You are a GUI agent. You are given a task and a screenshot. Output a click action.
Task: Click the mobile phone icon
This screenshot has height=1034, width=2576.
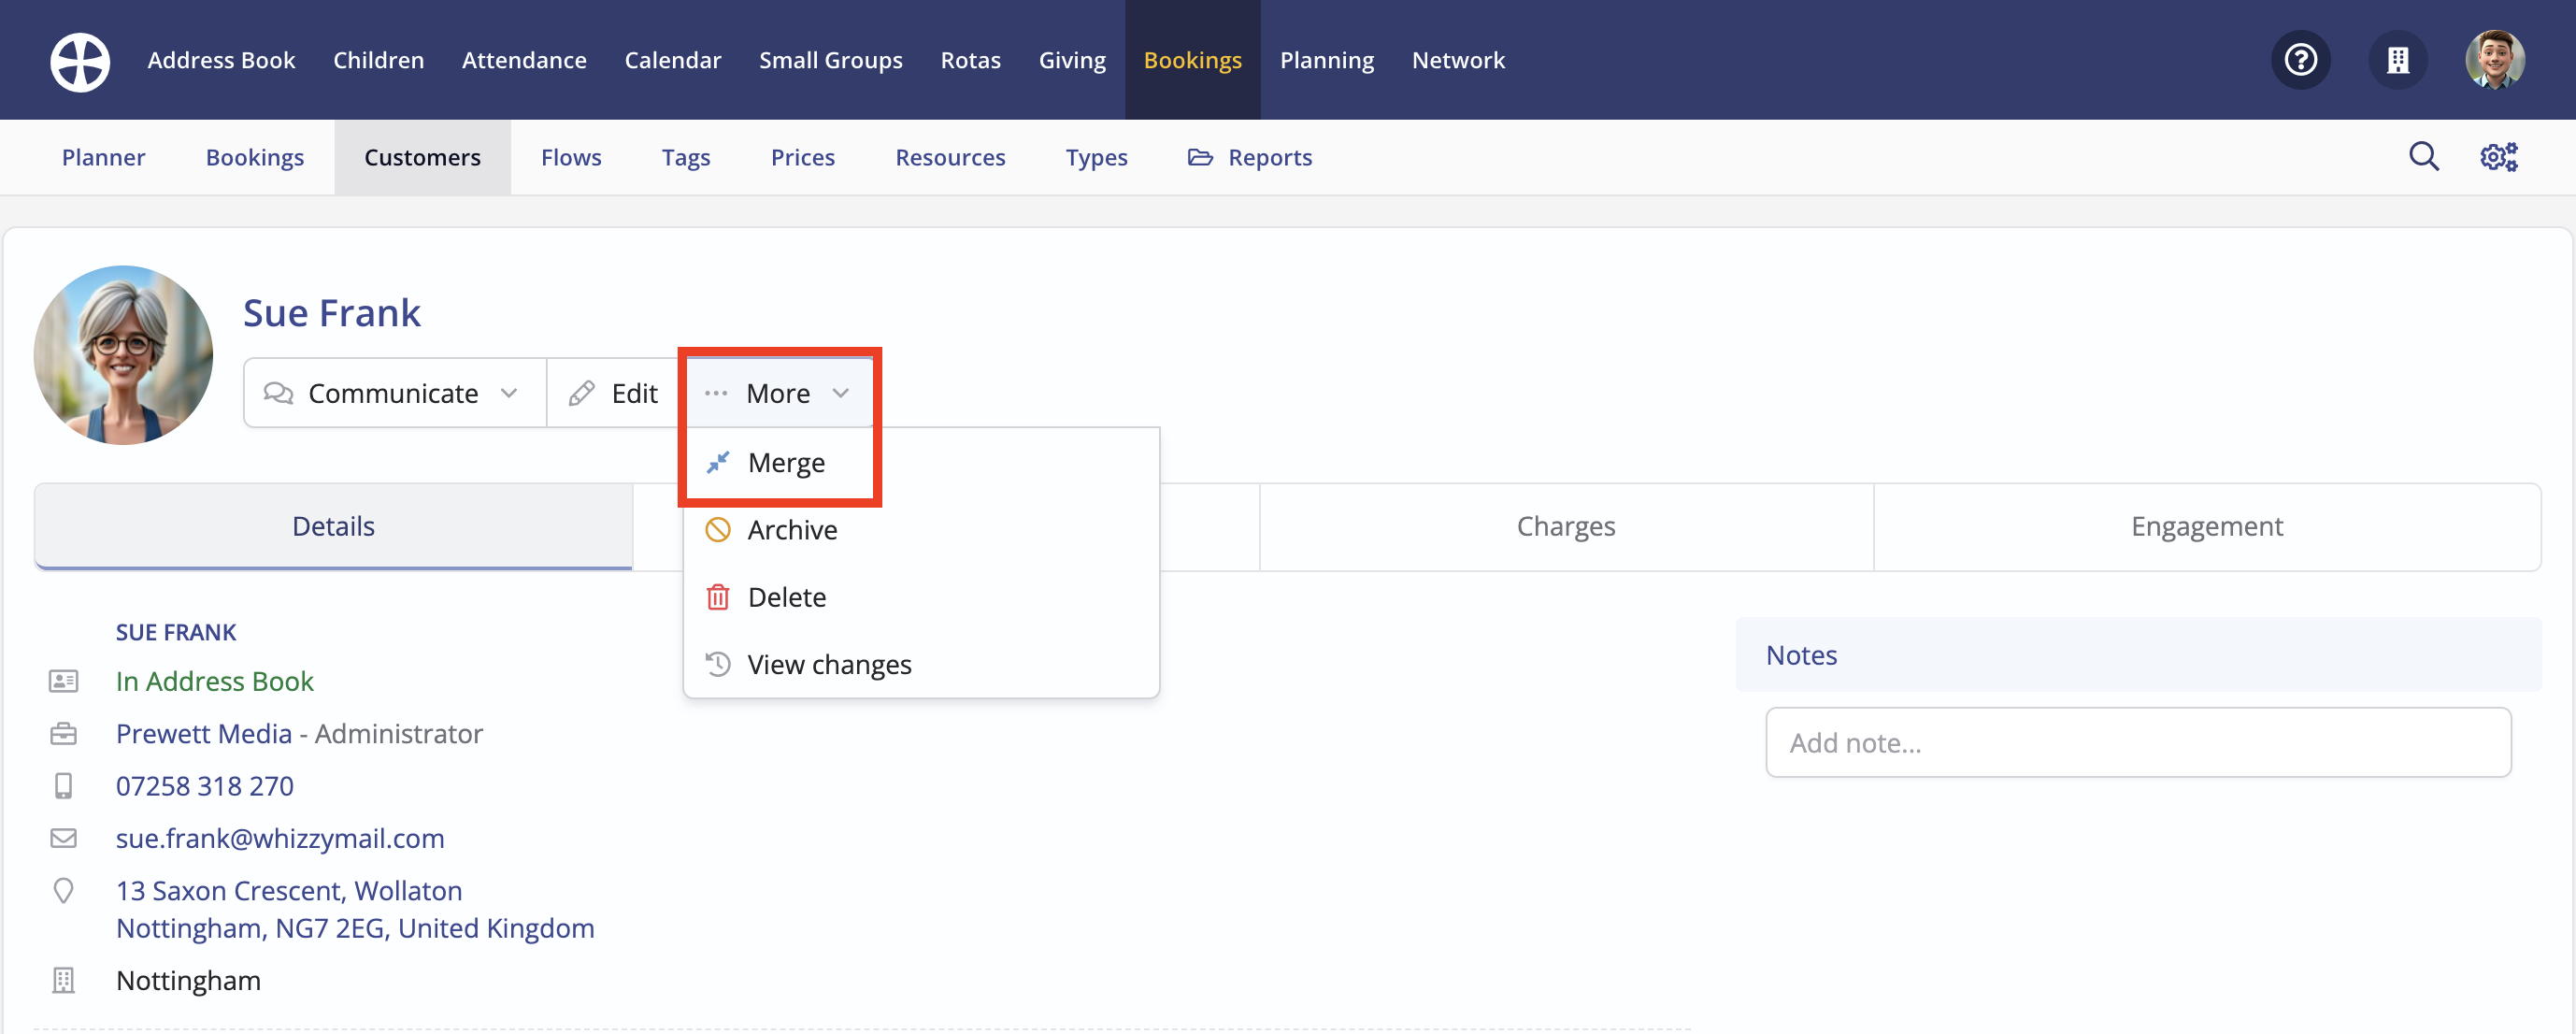point(63,786)
